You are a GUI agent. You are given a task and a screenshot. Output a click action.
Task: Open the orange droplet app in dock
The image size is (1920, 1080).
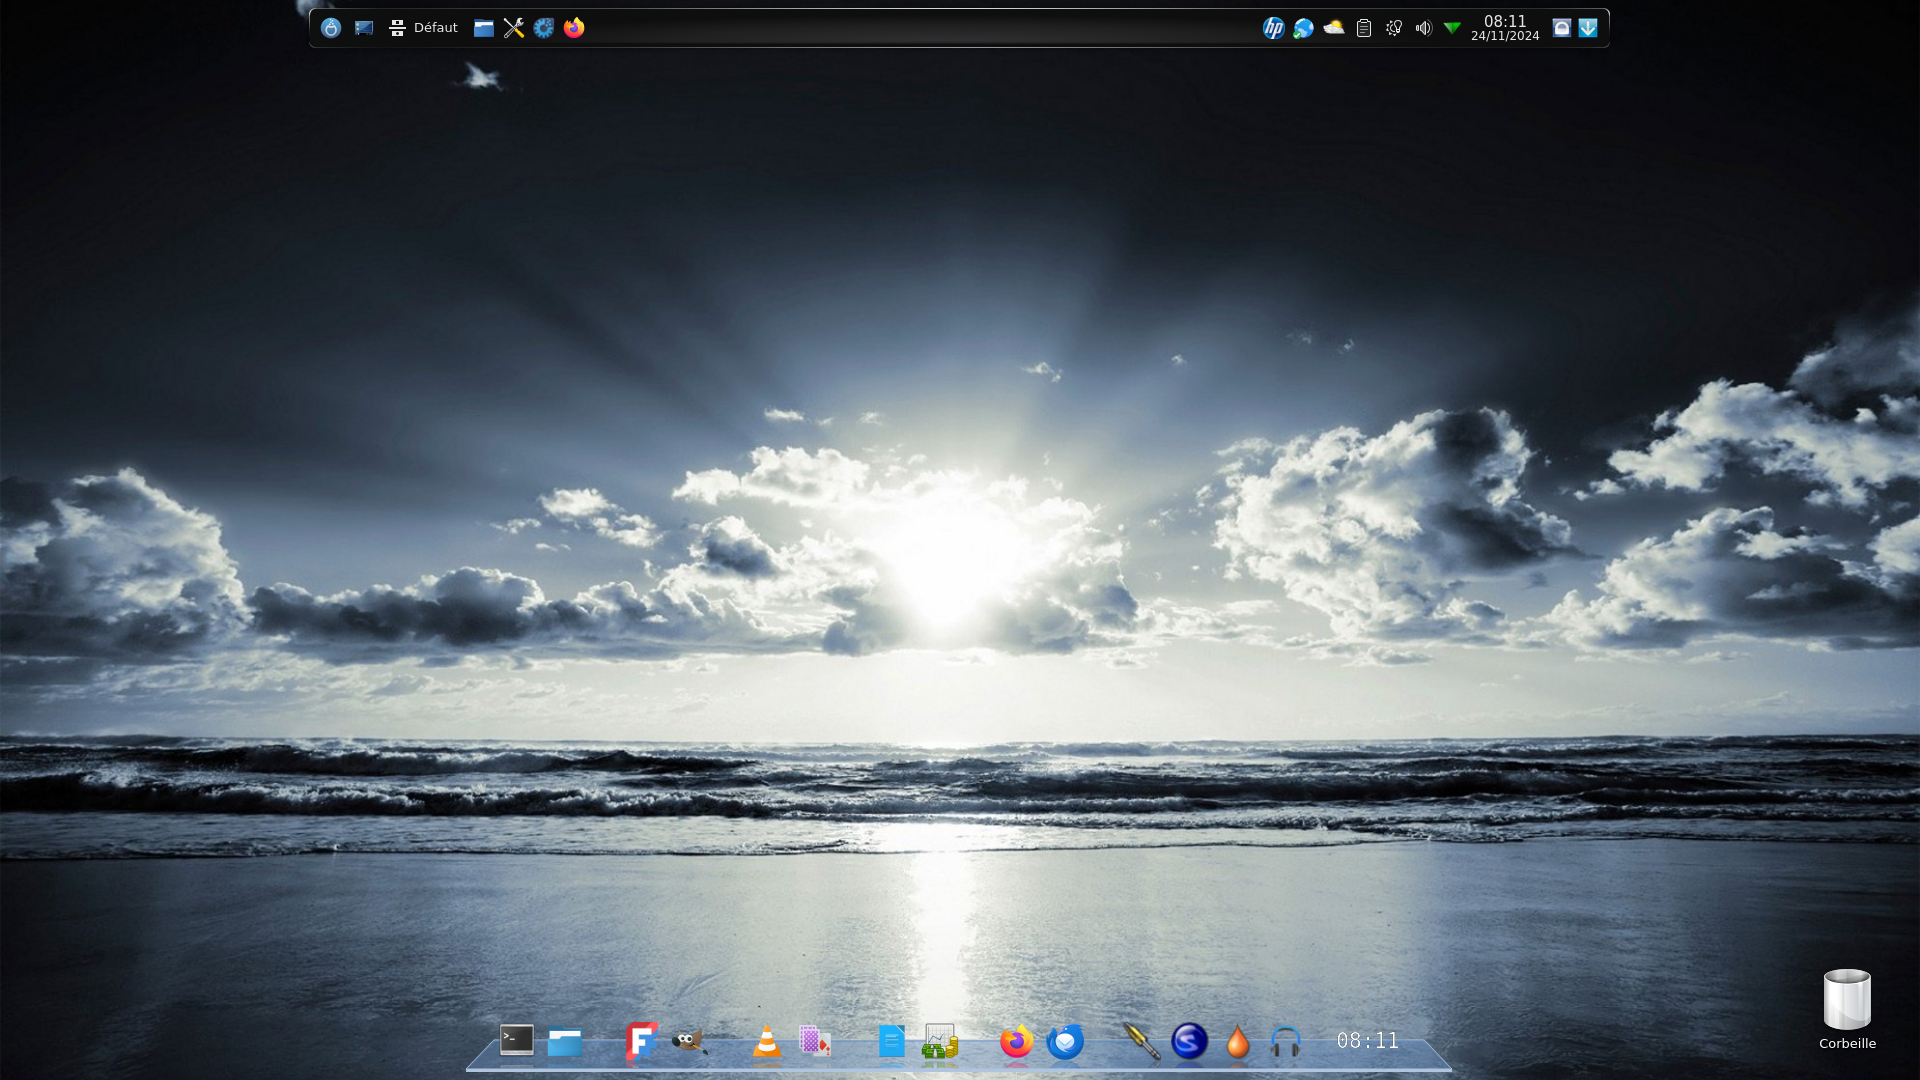[x=1238, y=1041]
